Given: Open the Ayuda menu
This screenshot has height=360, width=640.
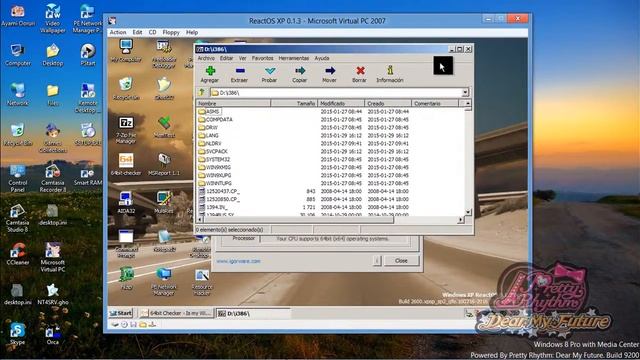Looking at the screenshot, I should coord(322,58).
